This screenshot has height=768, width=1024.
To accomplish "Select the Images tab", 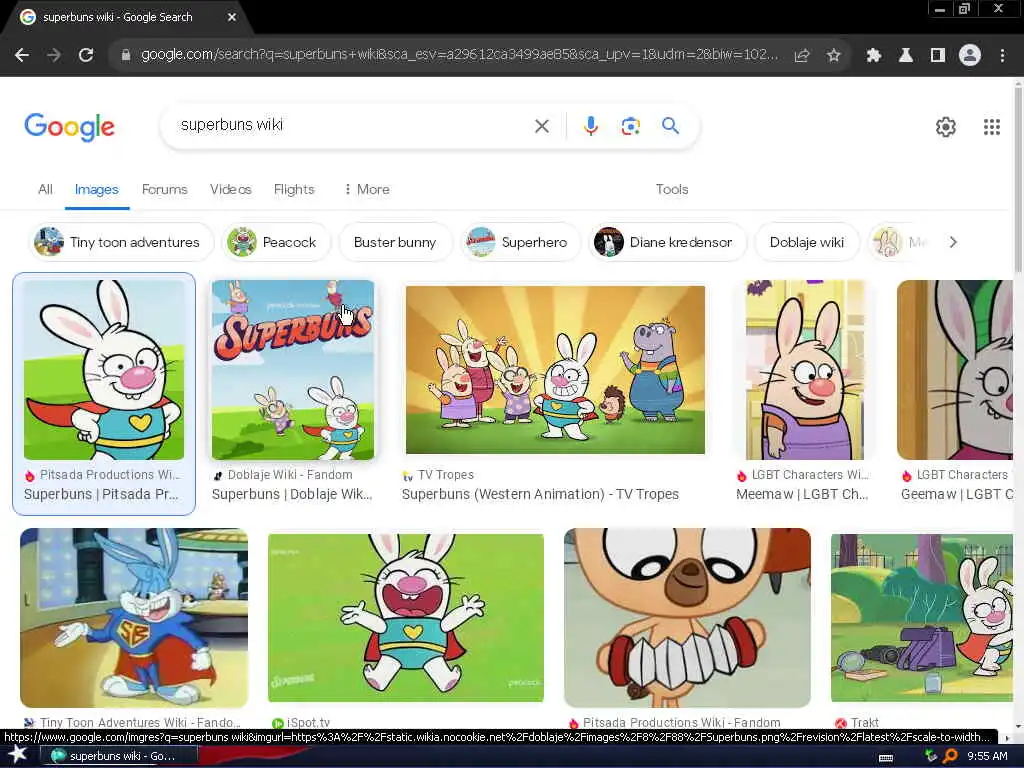I will point(97,189).
